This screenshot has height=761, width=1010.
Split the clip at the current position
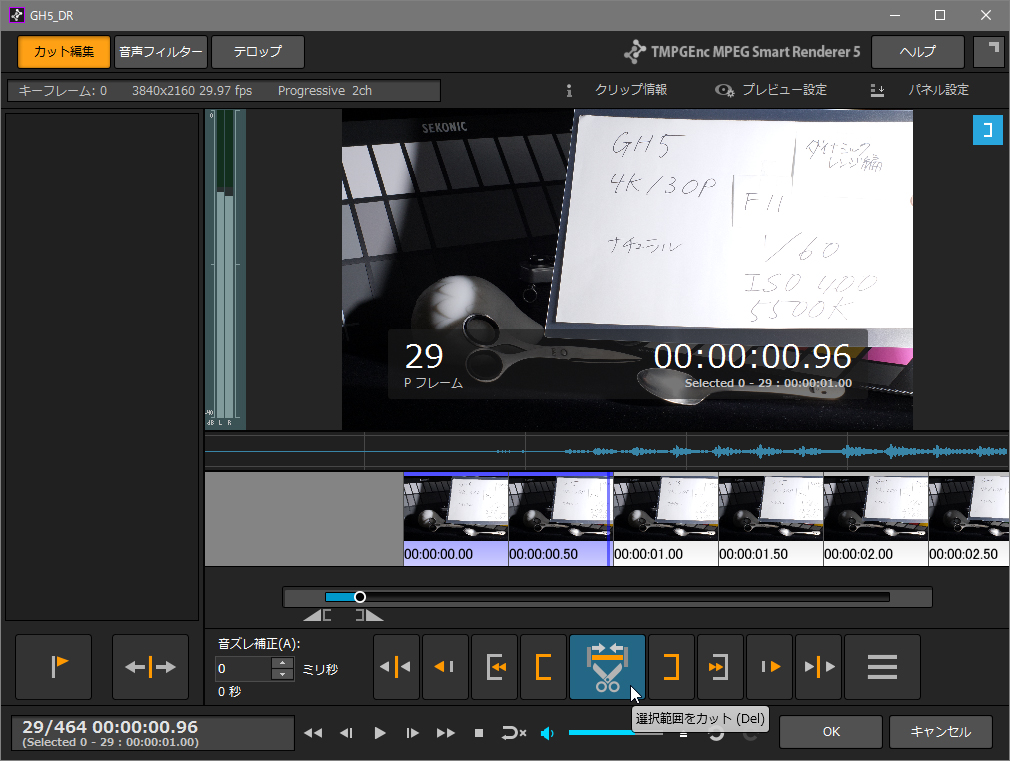150,667
